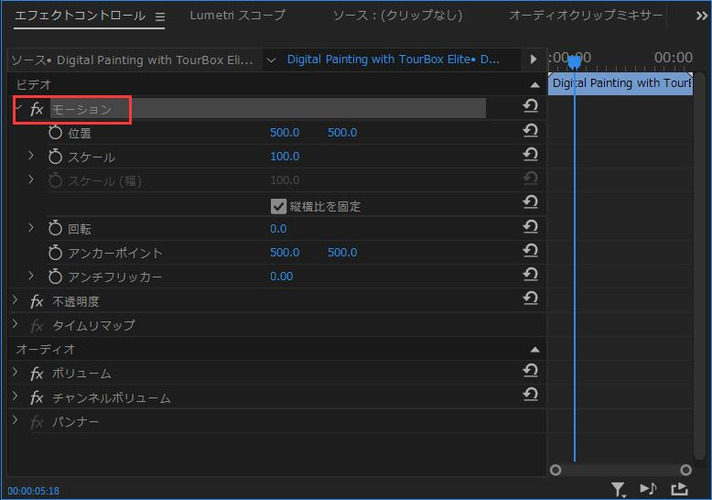Toggle the fx switch for 不透明度
The height and width of the screenshot is (500, 712).
point(37,302)
